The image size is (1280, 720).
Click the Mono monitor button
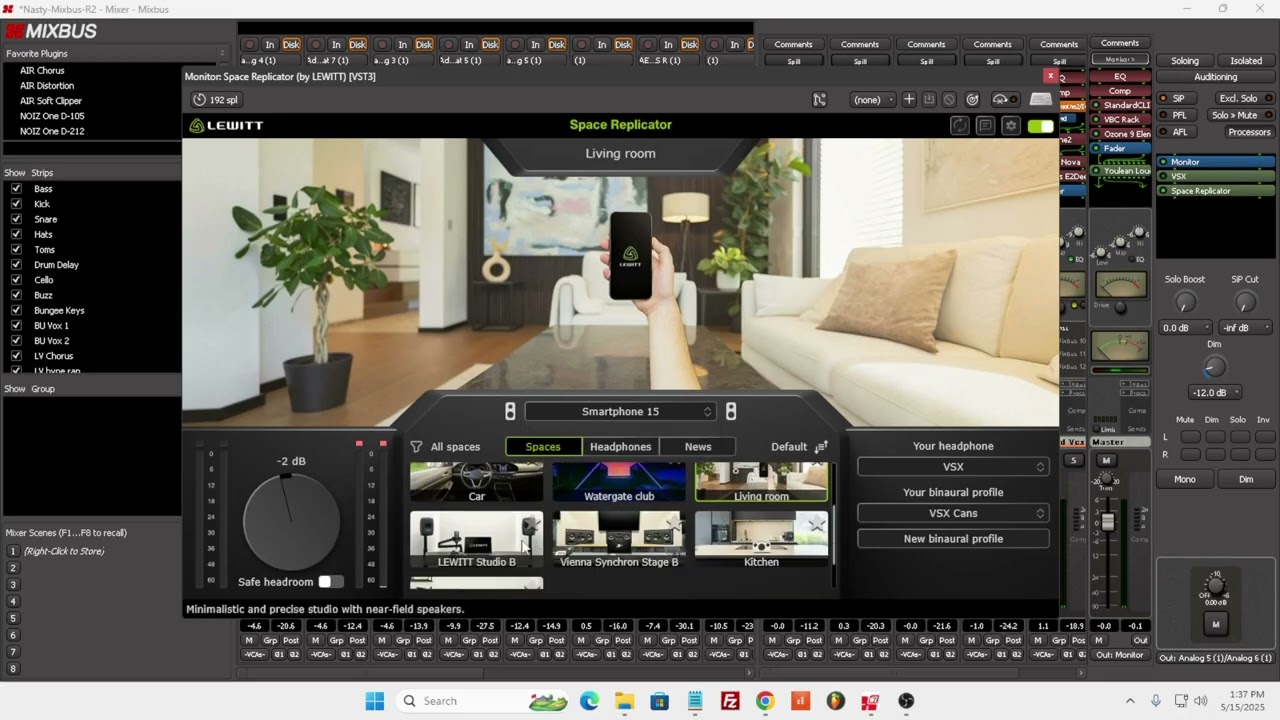(1185, 479)
